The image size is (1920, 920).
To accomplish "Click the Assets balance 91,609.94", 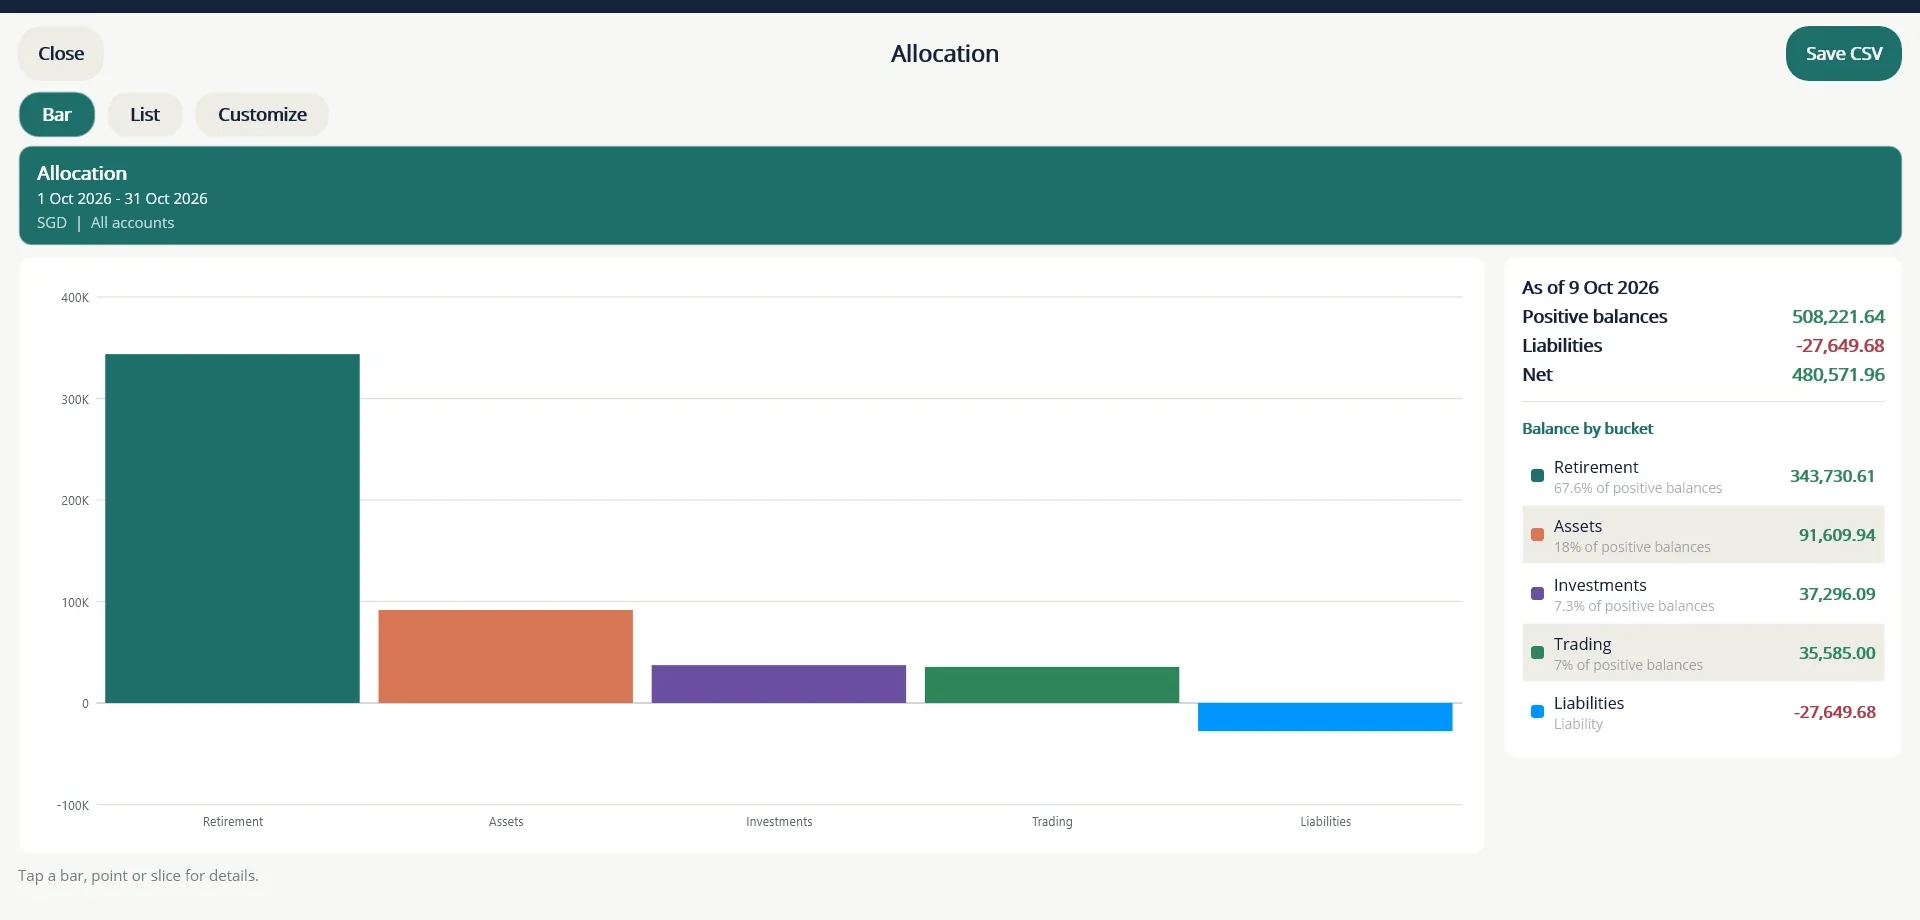I will pos(1837,535).
